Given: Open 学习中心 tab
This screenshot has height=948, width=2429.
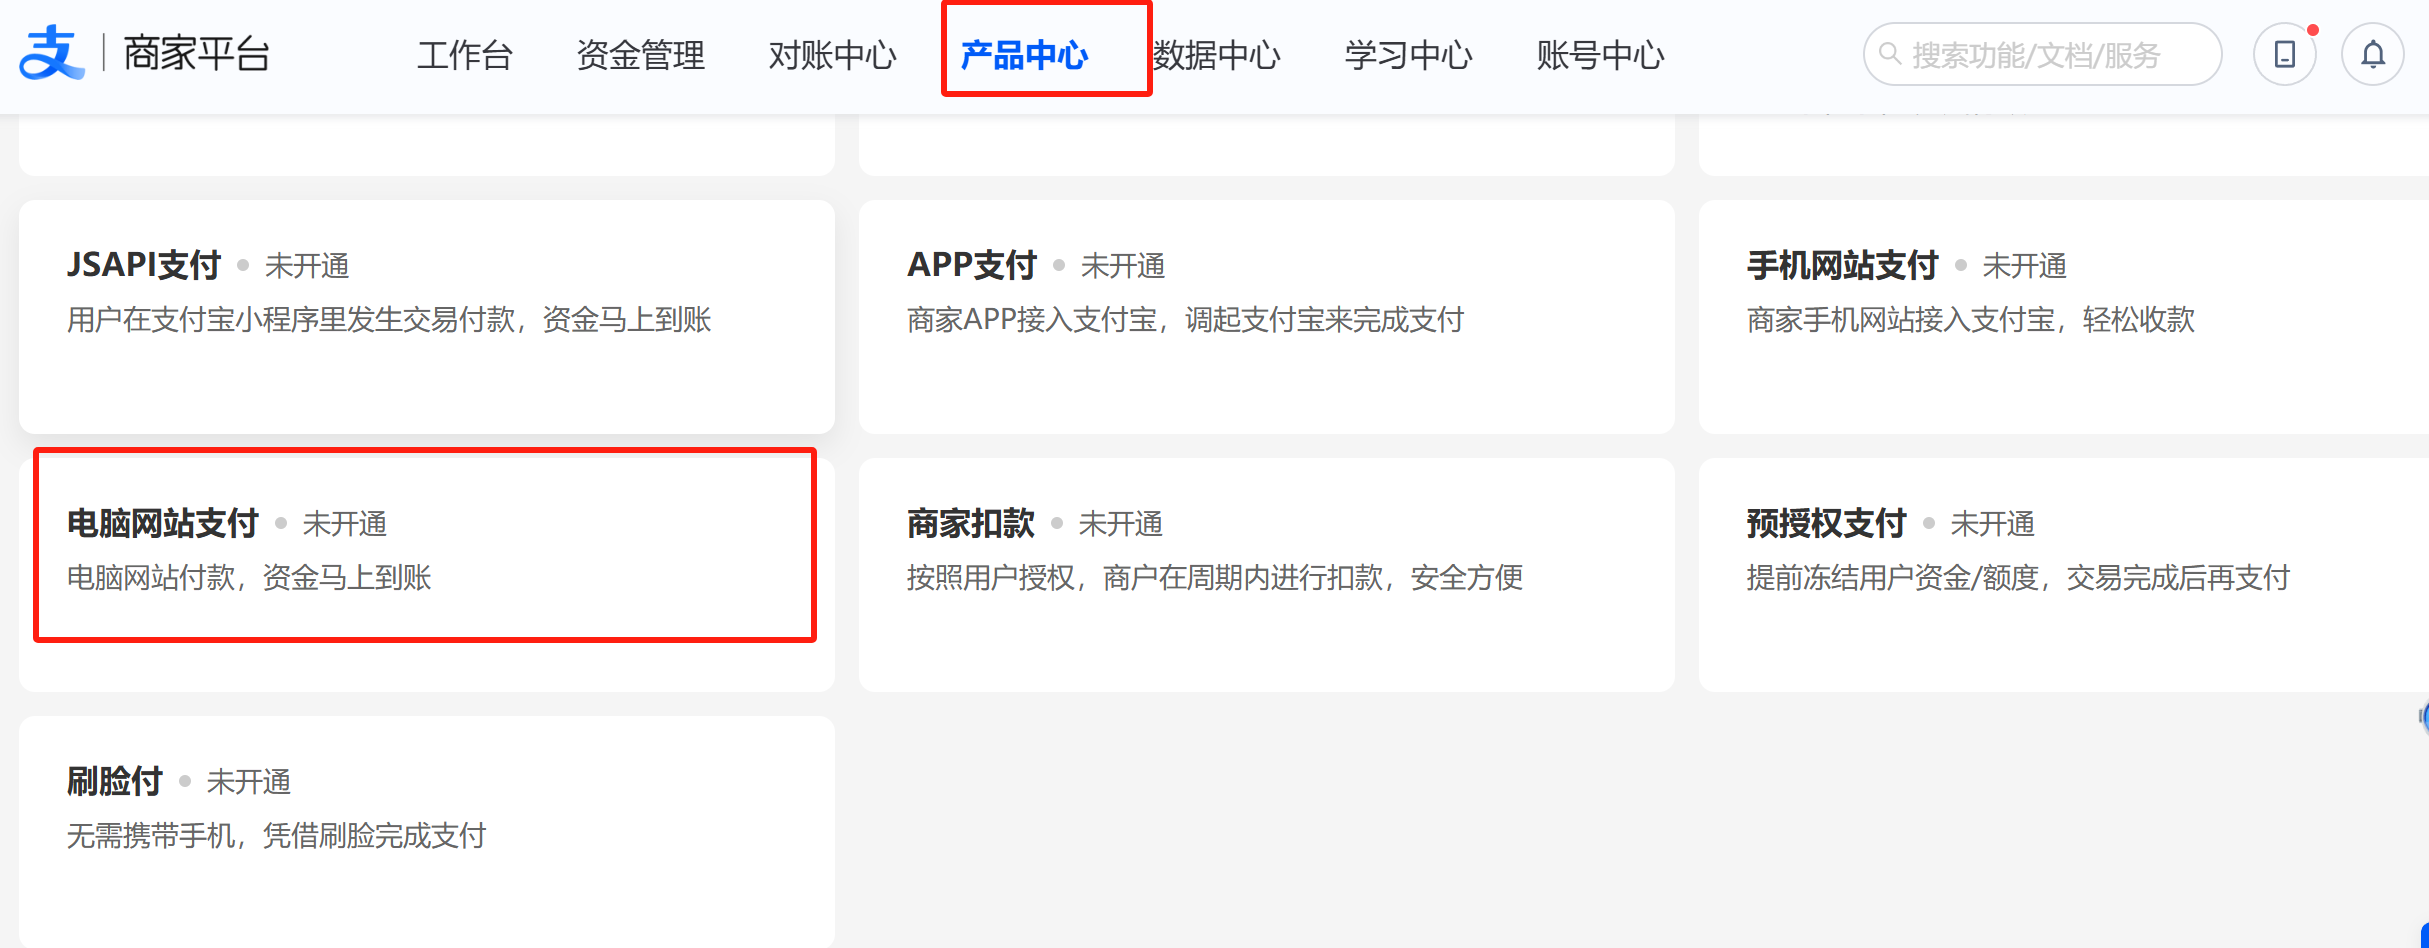Looking at the screenshot, I should coord(1409,55).
